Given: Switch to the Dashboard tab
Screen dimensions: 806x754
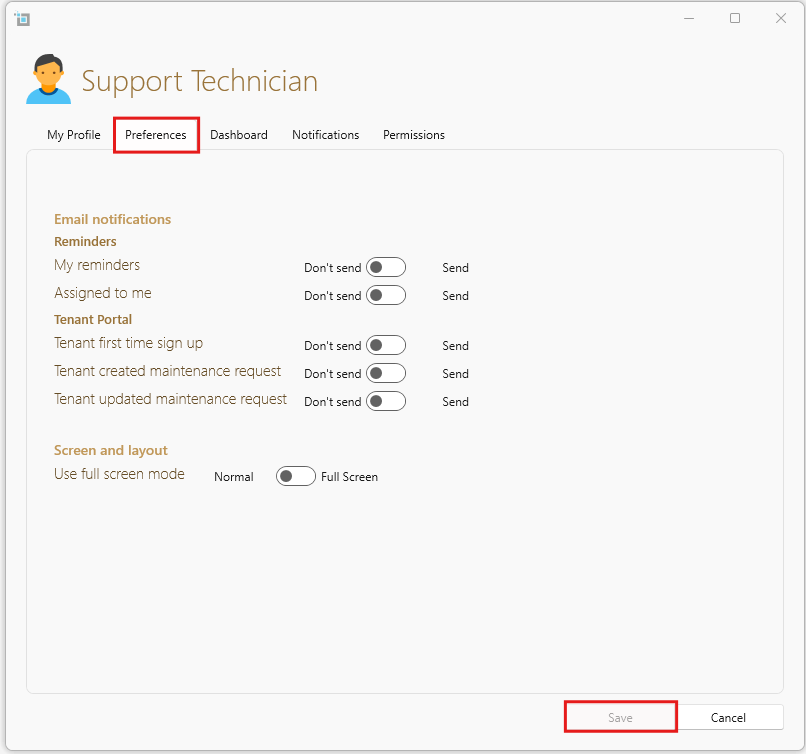Looking at the screenshot, I should (x=239, y=135).
